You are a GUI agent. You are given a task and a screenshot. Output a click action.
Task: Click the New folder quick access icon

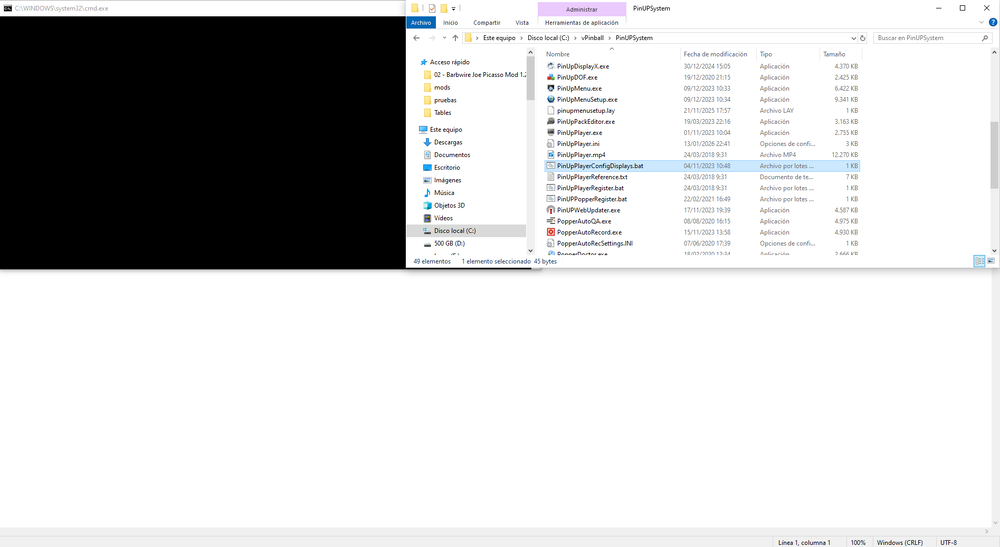444,8
